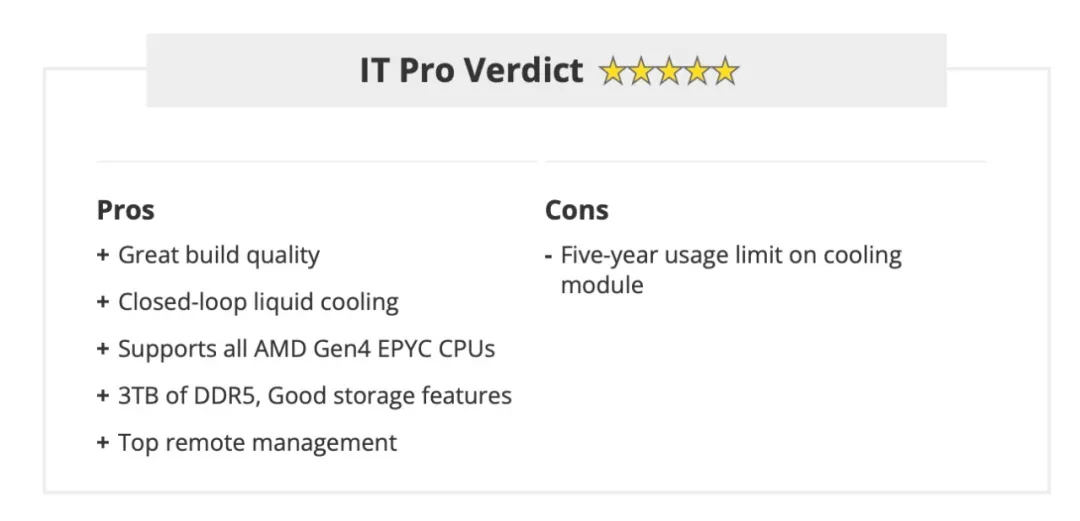Click the plus beside Great build quality
1080x521 pixels.
103,255
